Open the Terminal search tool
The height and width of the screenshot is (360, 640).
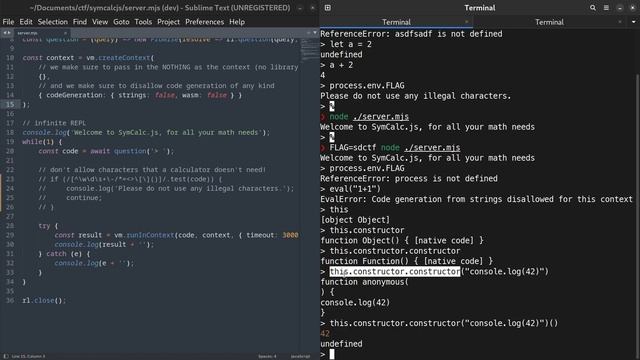[593, 8]
